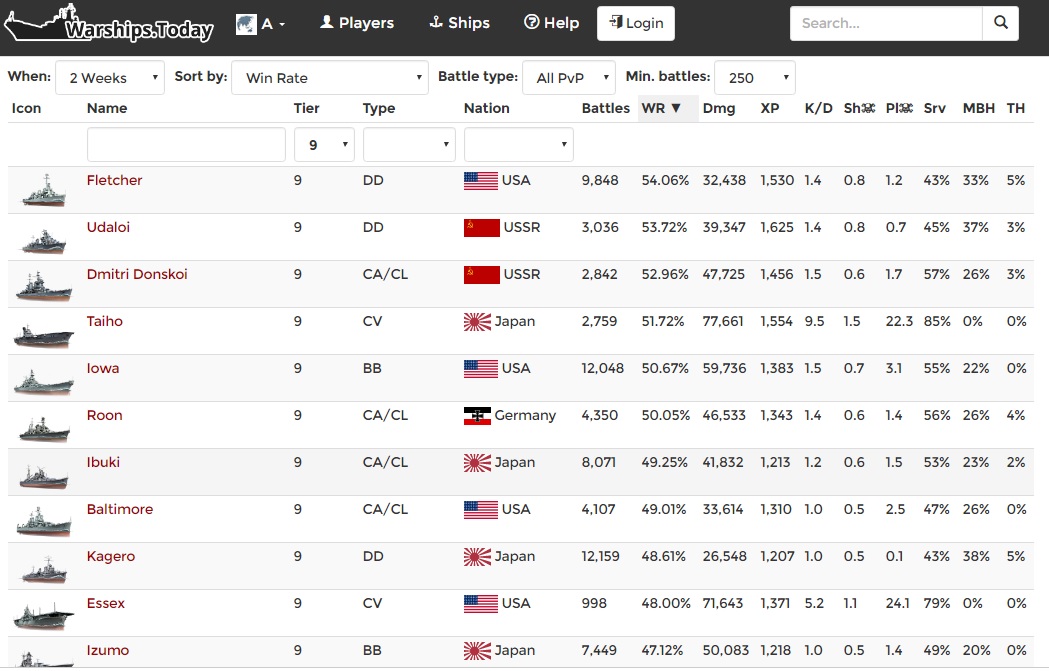
Task: Open the region selector globe dropdown
Action: (260, 24)
